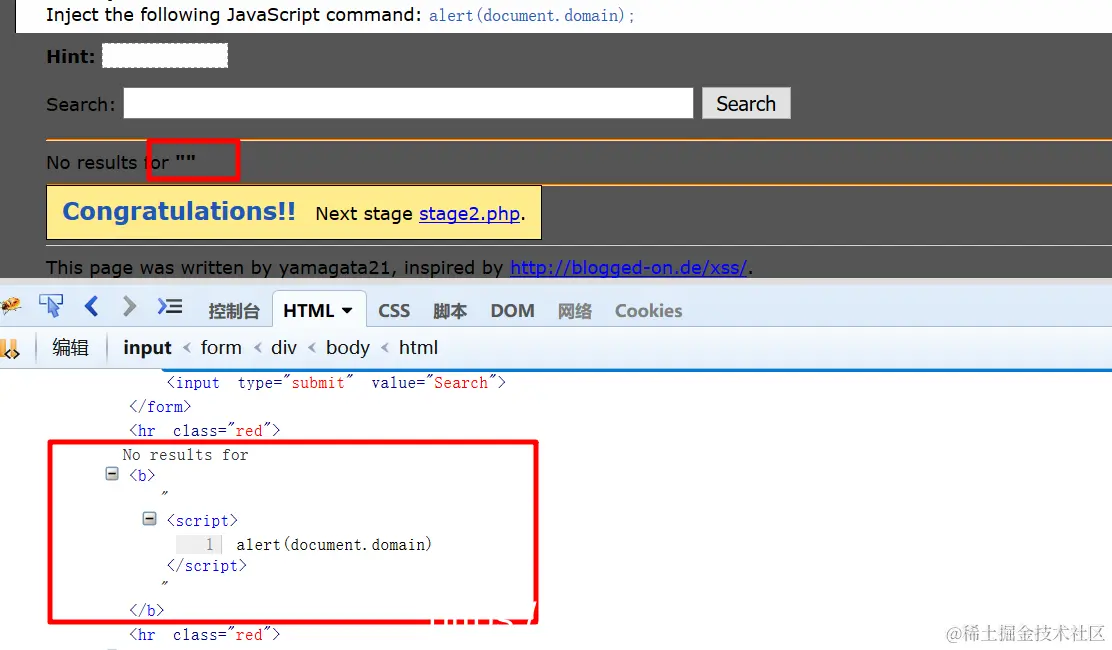Click the Firebug bug icon
The width and height of the screenshot is (1112, 650).
tap(10, 307)
